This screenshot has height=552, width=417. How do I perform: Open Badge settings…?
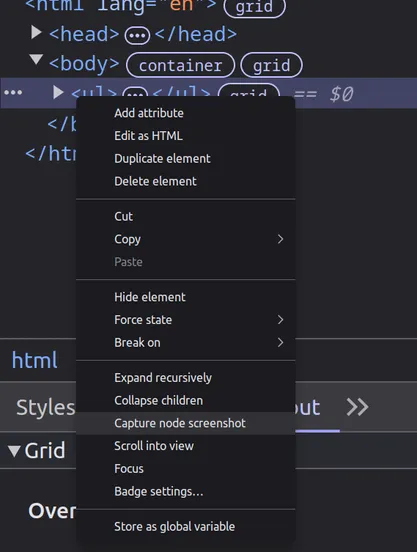click(185, 491)
